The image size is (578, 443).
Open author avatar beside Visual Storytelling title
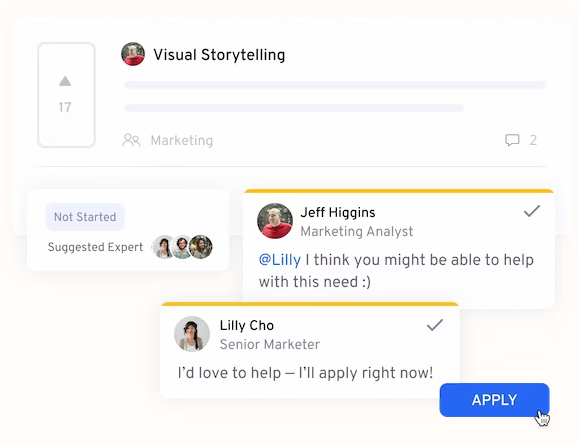133,54
